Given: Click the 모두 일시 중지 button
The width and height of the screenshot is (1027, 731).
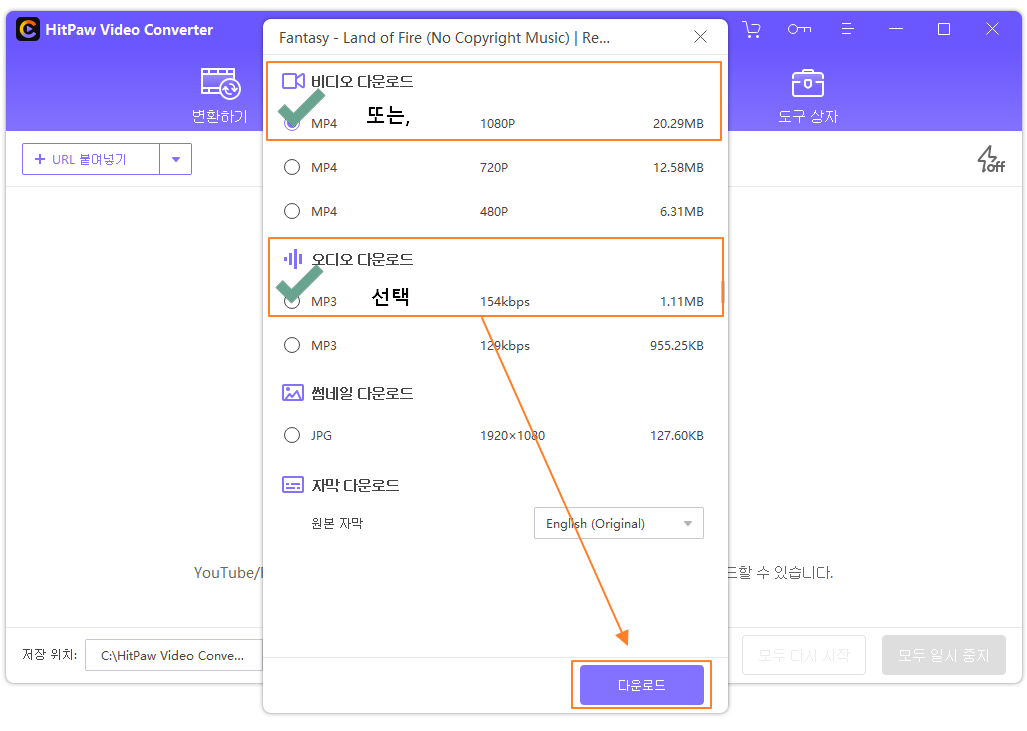Looking at the screenshot, I should [944, 655].
